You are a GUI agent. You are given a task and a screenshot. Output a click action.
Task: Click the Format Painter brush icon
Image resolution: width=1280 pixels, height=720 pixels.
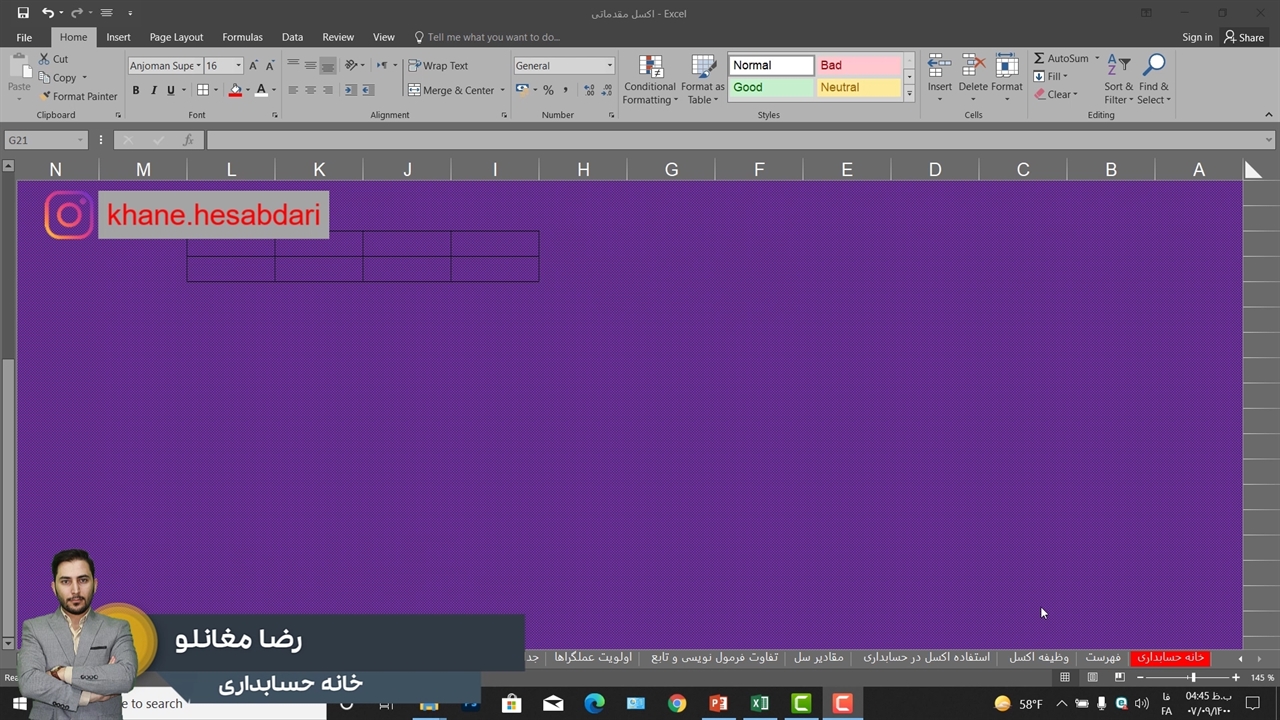pyautogui.click(x=45, y=97)
